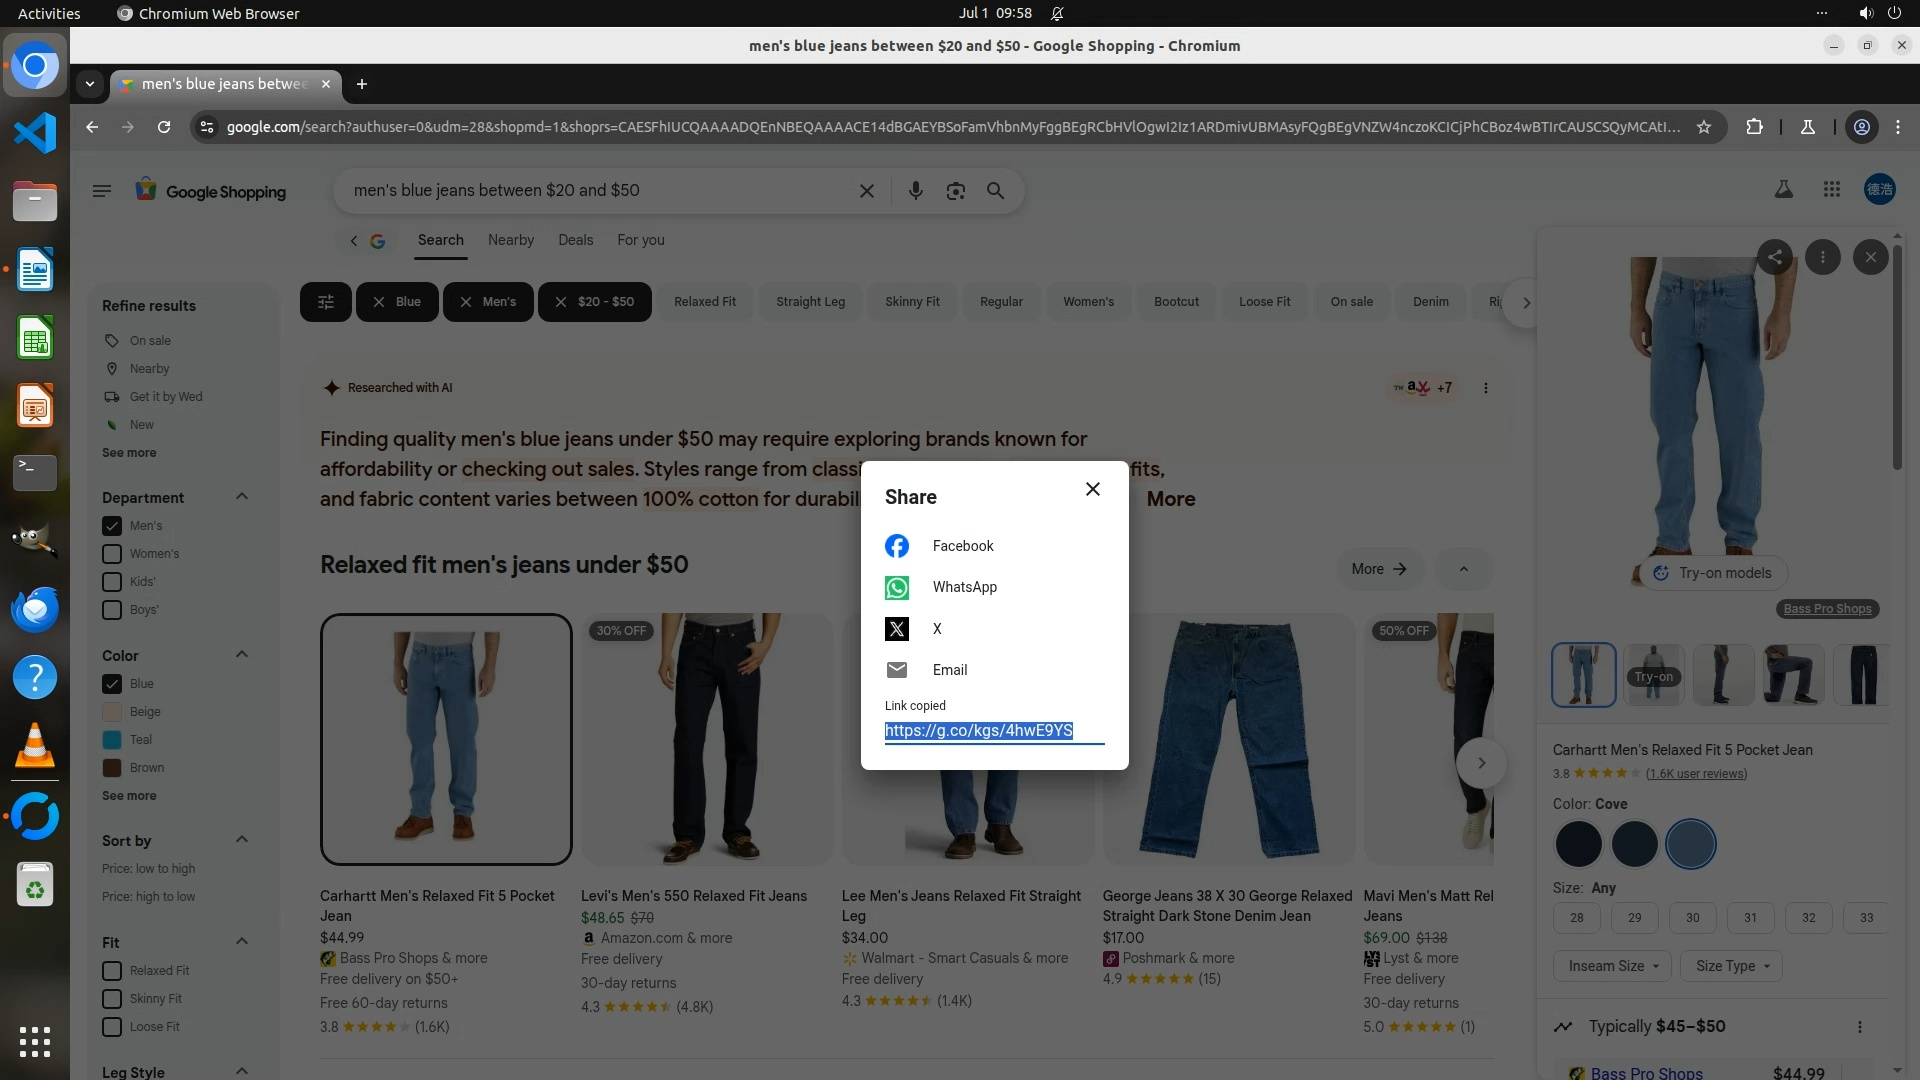Click the More arrow button
The width and height of the screenshot is (1920, 1080).
click(x=1379, y=569)
